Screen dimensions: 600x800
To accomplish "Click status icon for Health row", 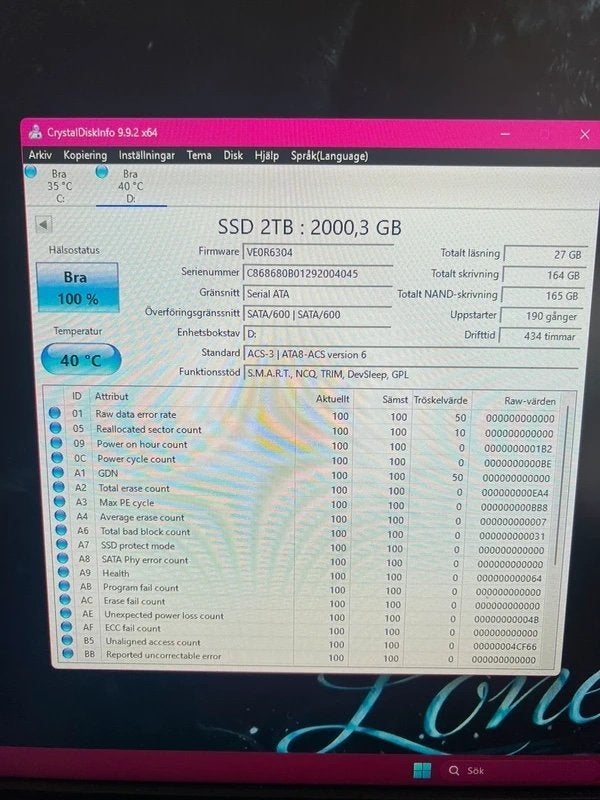I will point(64,572).
